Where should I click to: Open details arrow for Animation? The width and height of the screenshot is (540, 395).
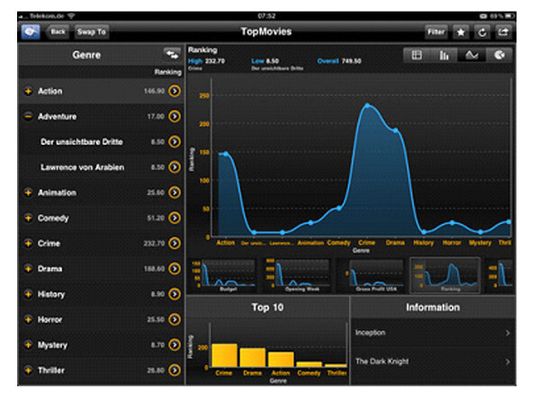[175, 193]
